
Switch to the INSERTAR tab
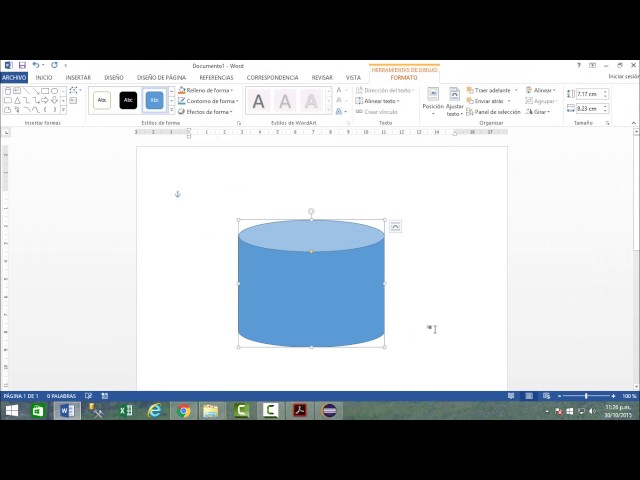[78, 77]
